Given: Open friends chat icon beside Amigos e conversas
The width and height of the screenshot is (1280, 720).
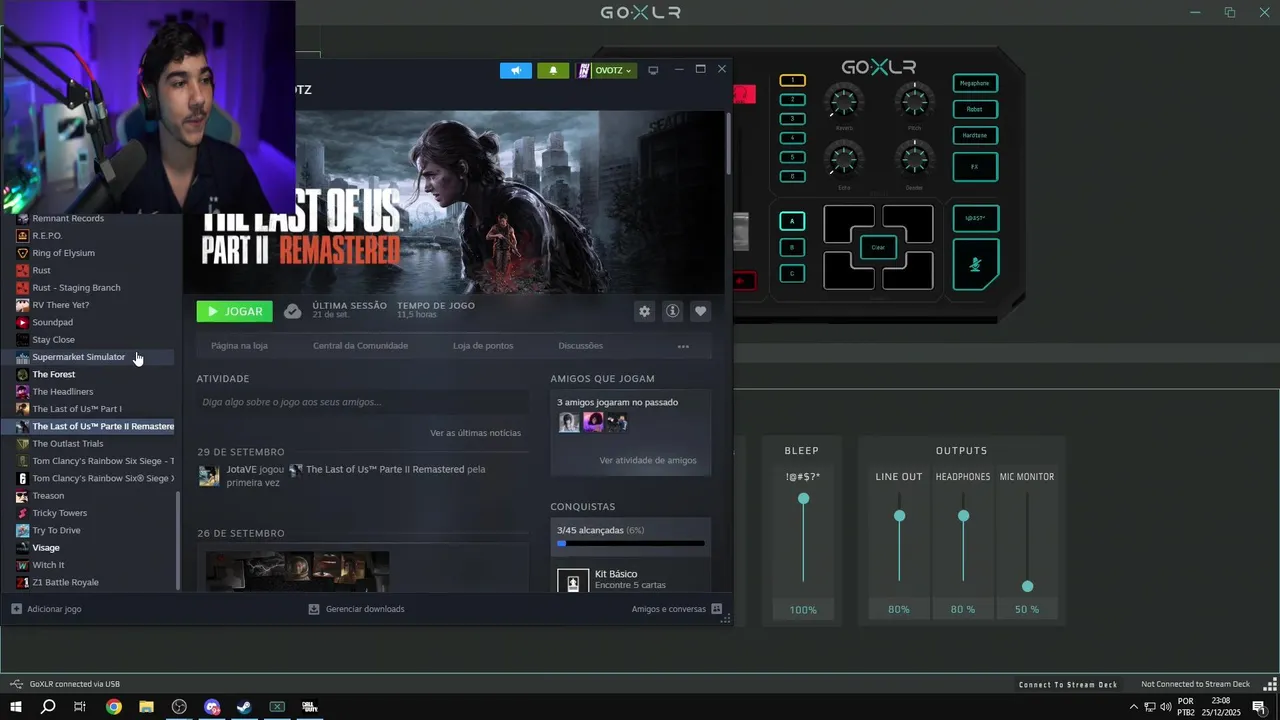Looking at the screenshot, I should pyautogui.click(x=716, y=608).
